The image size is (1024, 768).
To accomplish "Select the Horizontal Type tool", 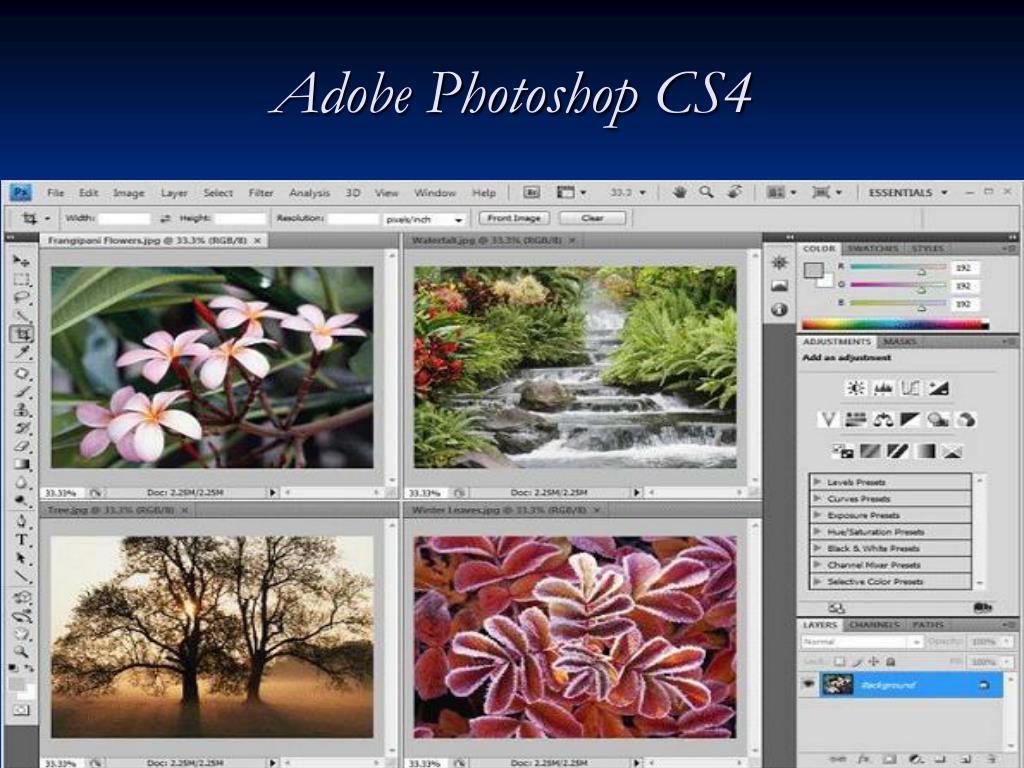I will tap(22, 540).
